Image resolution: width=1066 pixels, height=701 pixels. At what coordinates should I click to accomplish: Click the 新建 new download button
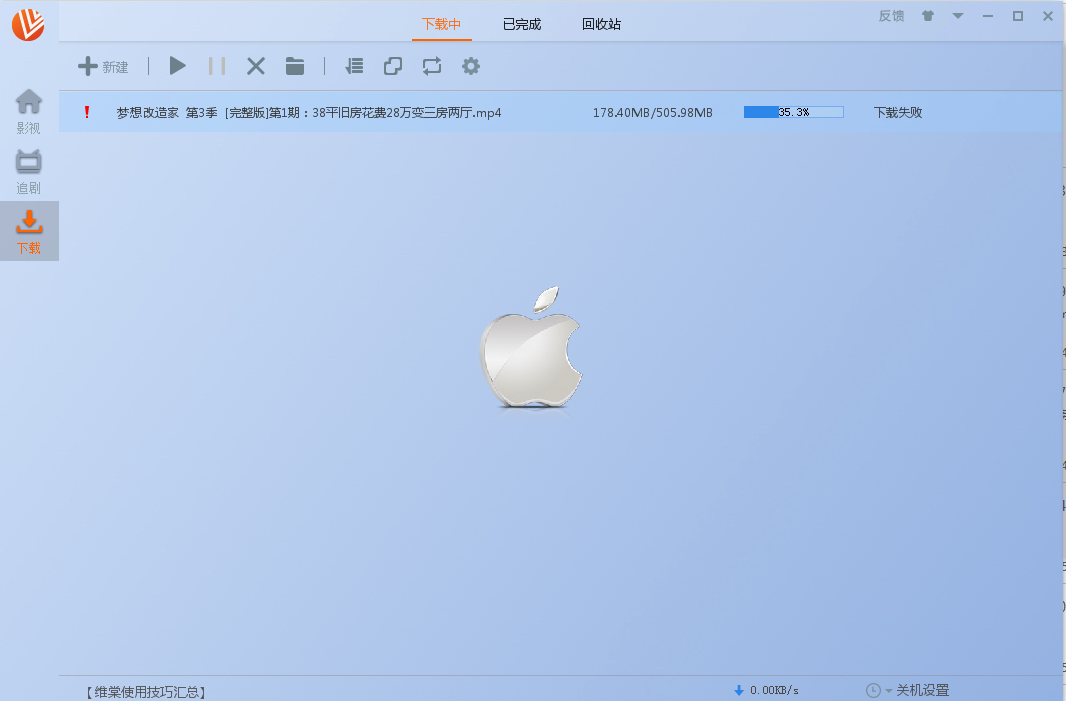[104, 67]
